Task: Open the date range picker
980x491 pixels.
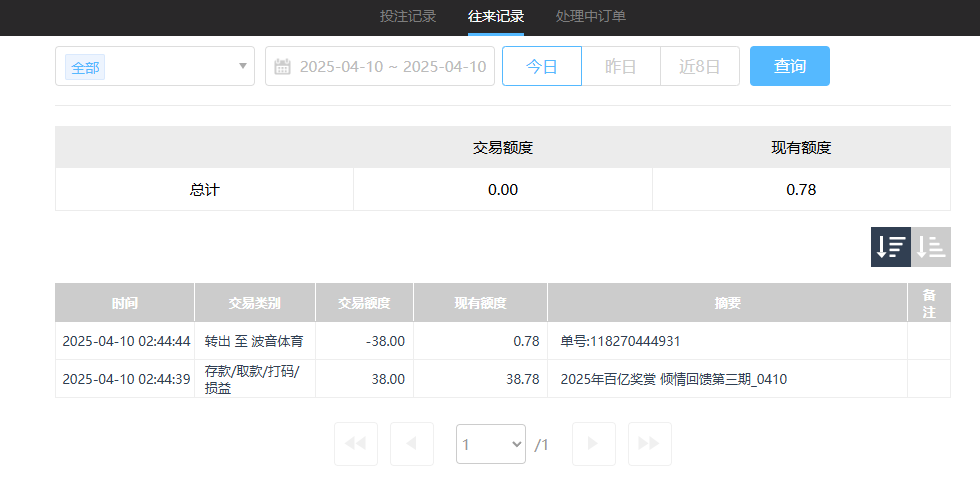Action: tap(392, 67)
